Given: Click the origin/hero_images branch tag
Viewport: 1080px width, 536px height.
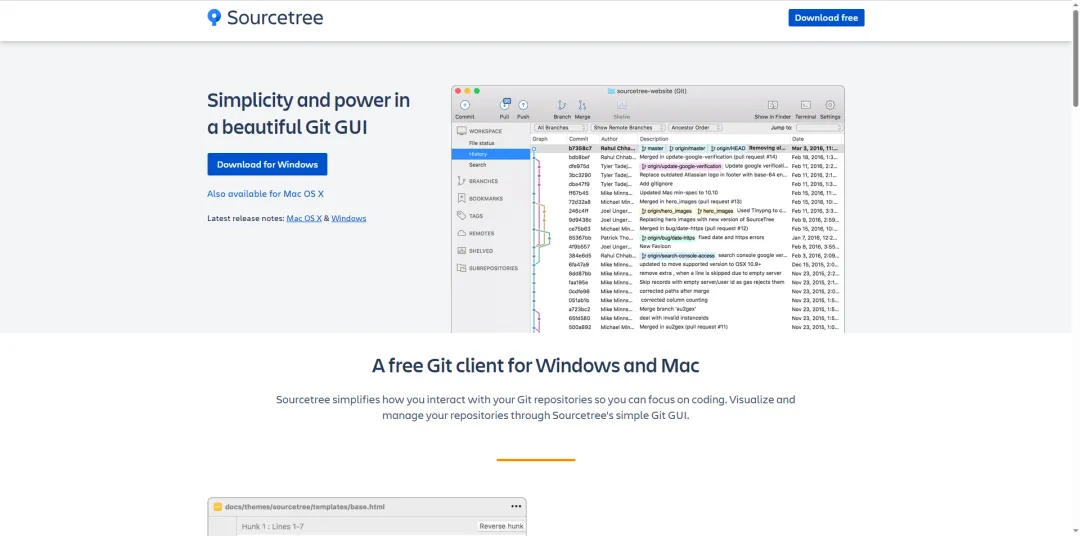Looking at the screenshot, I should pos(667,211).
